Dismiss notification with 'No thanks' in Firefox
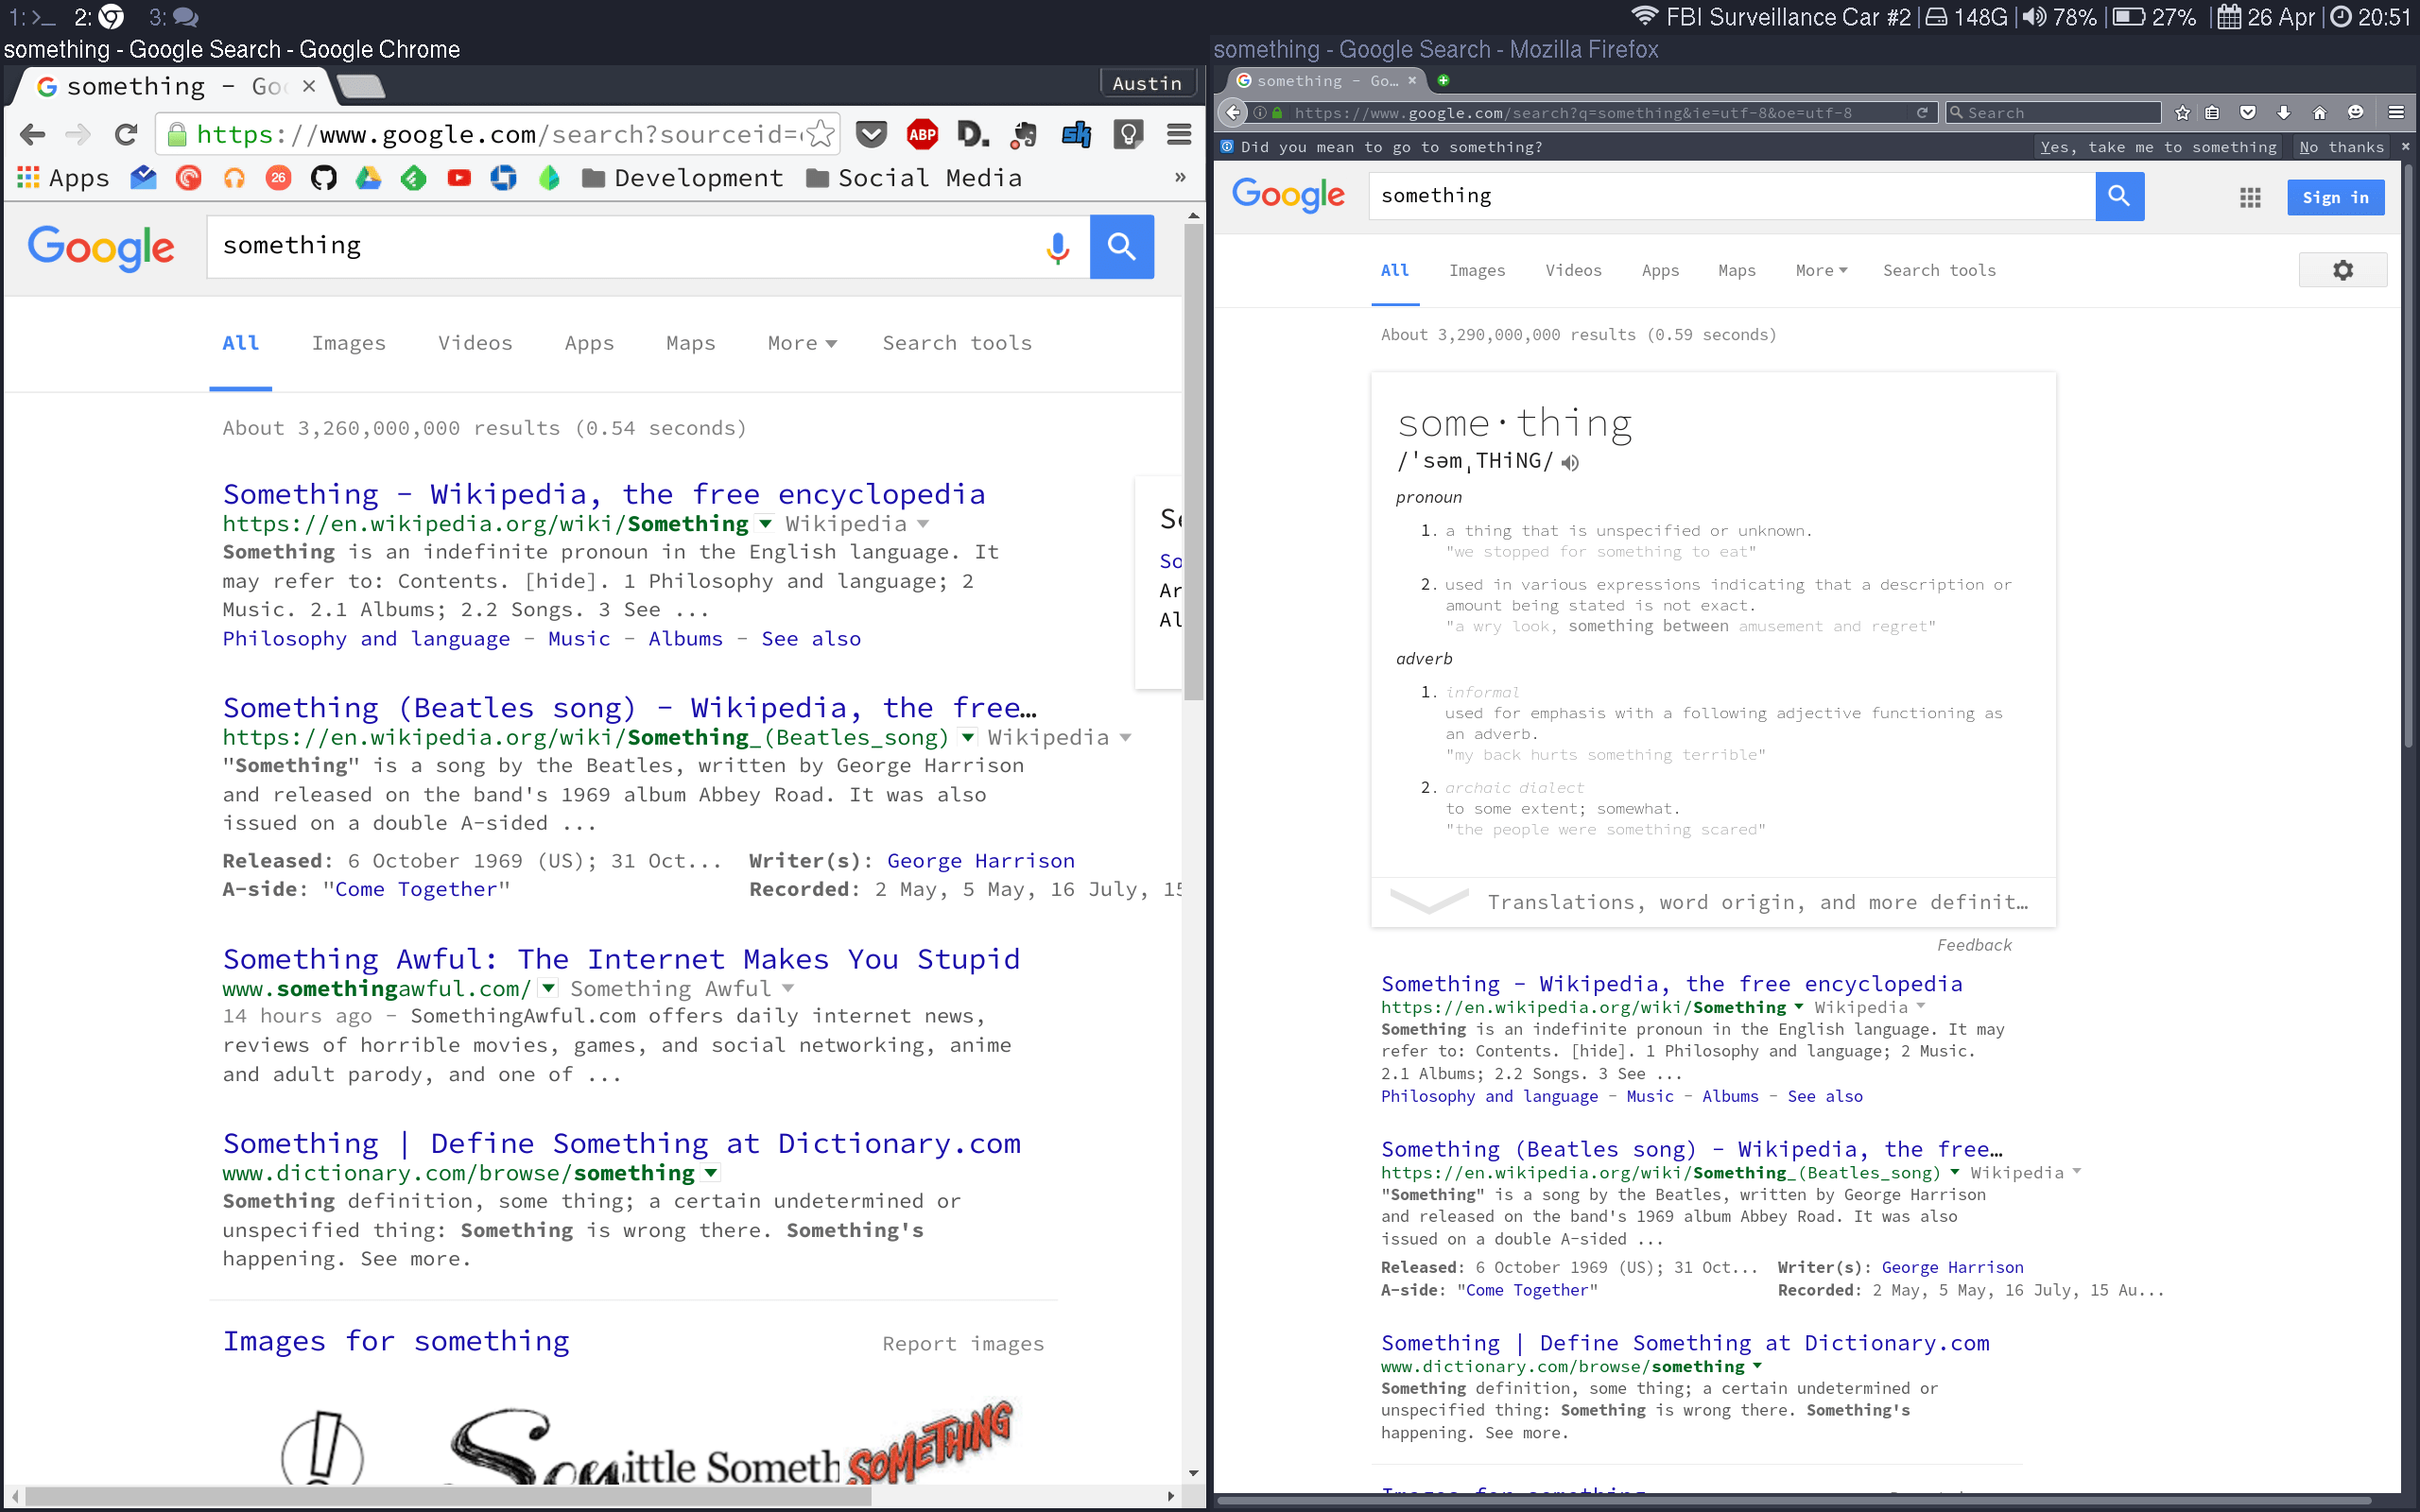 [2342, 147]
